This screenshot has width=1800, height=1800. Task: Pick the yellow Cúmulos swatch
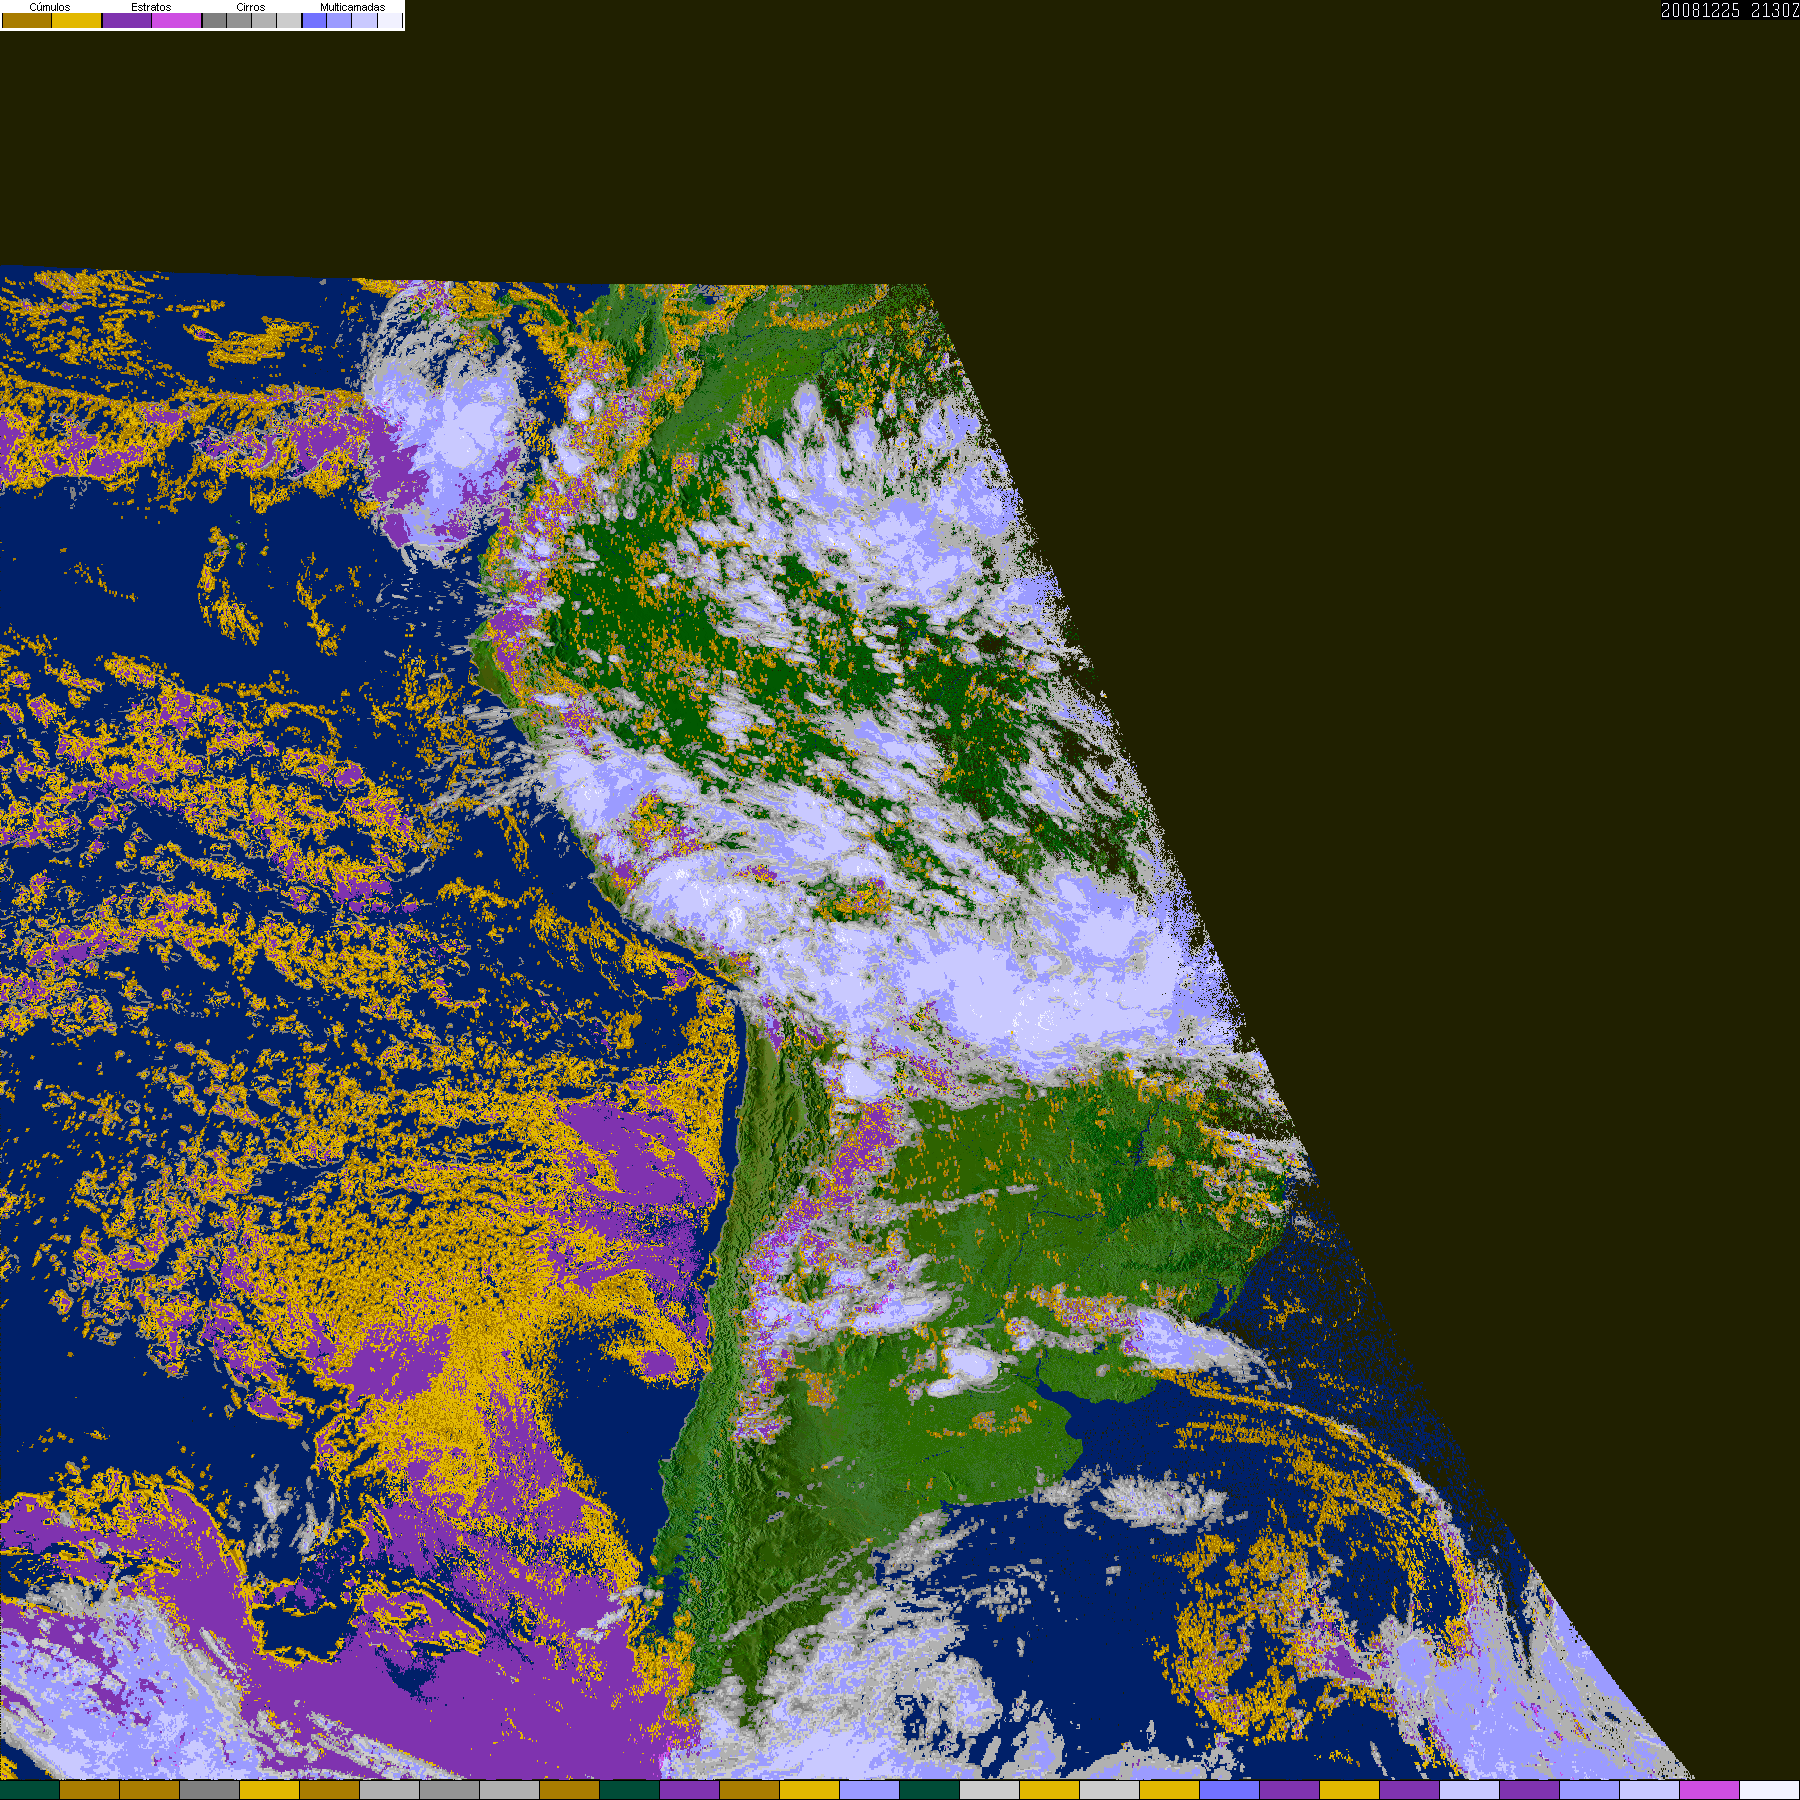[x=77, y=20]
